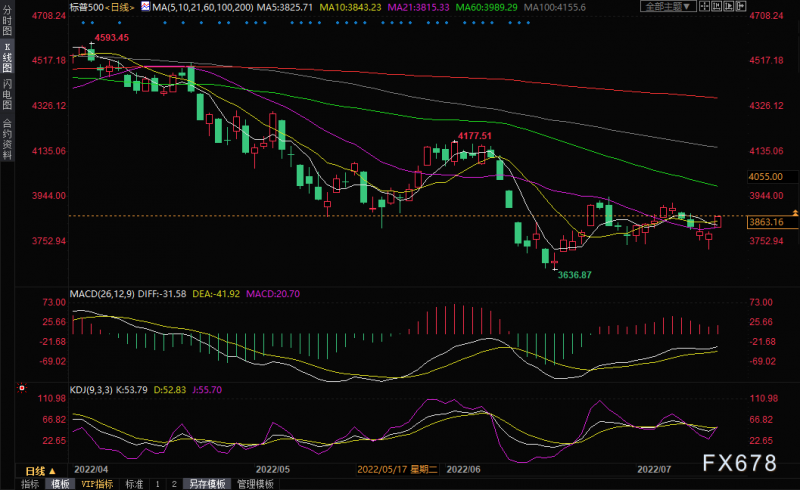Open the VIP指标 tab

point(97,484)
